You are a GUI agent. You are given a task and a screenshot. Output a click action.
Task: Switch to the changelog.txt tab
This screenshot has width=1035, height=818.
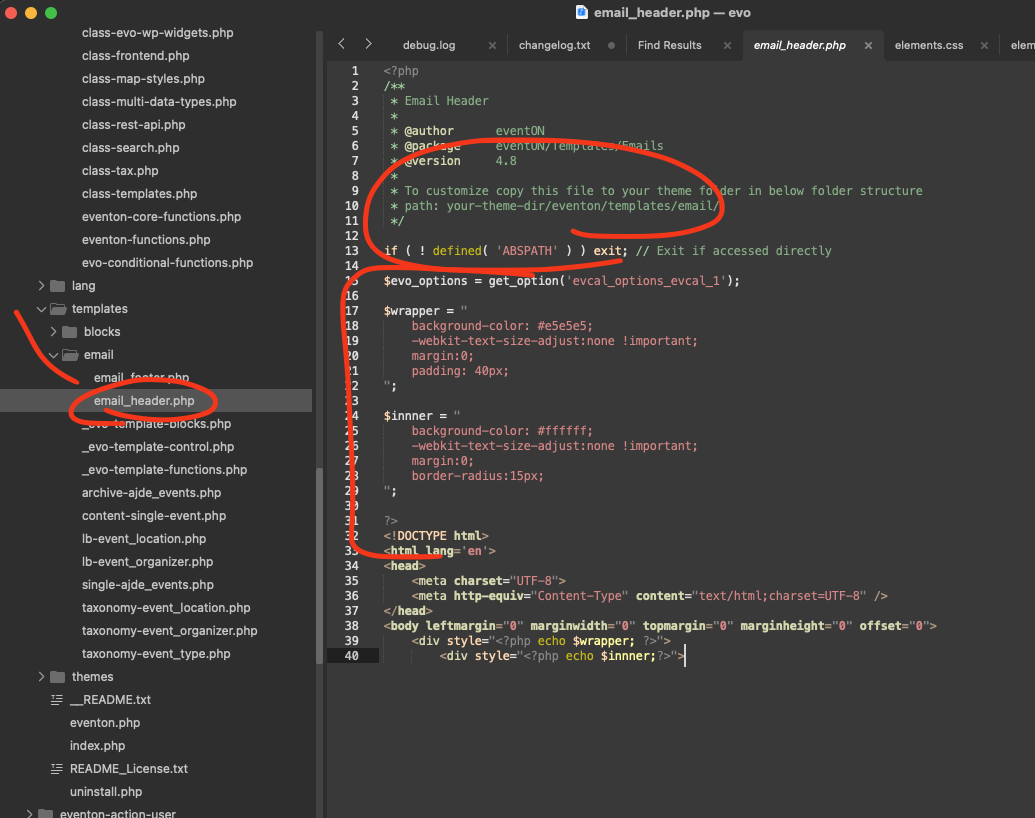pos(554,46)
